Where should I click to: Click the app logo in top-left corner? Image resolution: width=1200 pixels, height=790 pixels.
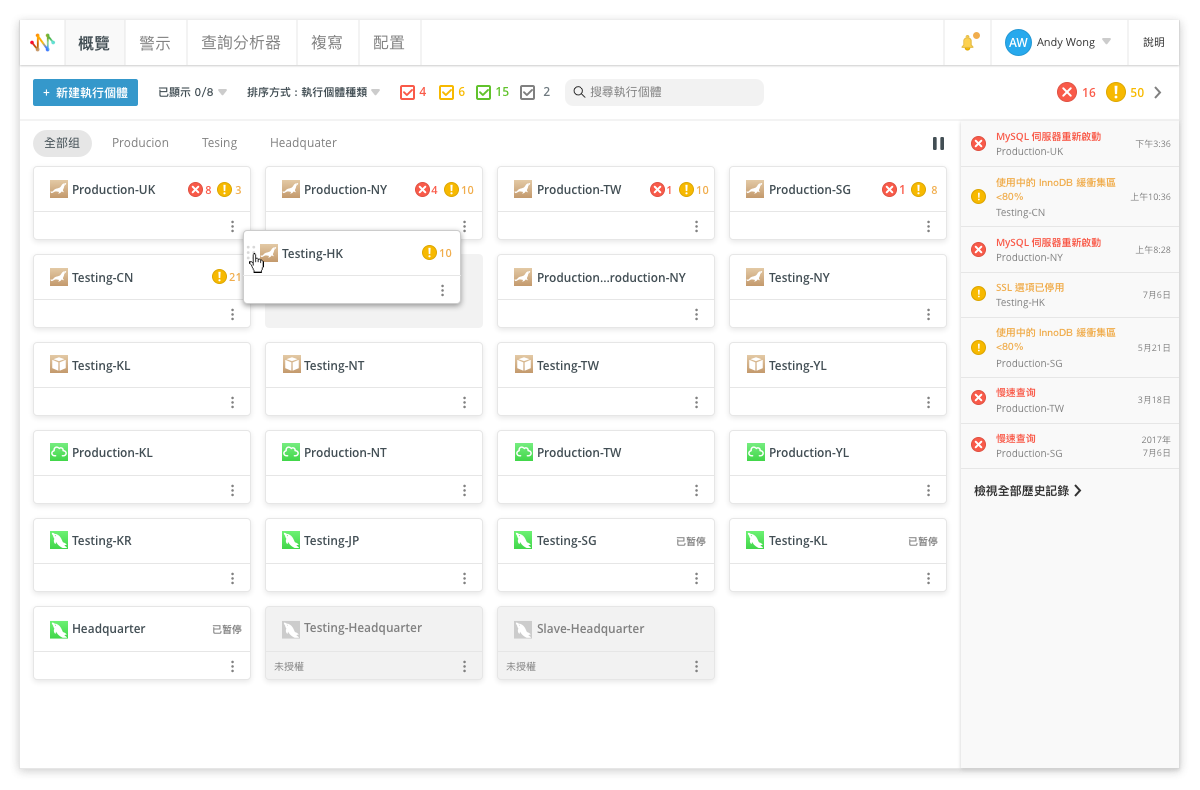[x=42, y=43]
